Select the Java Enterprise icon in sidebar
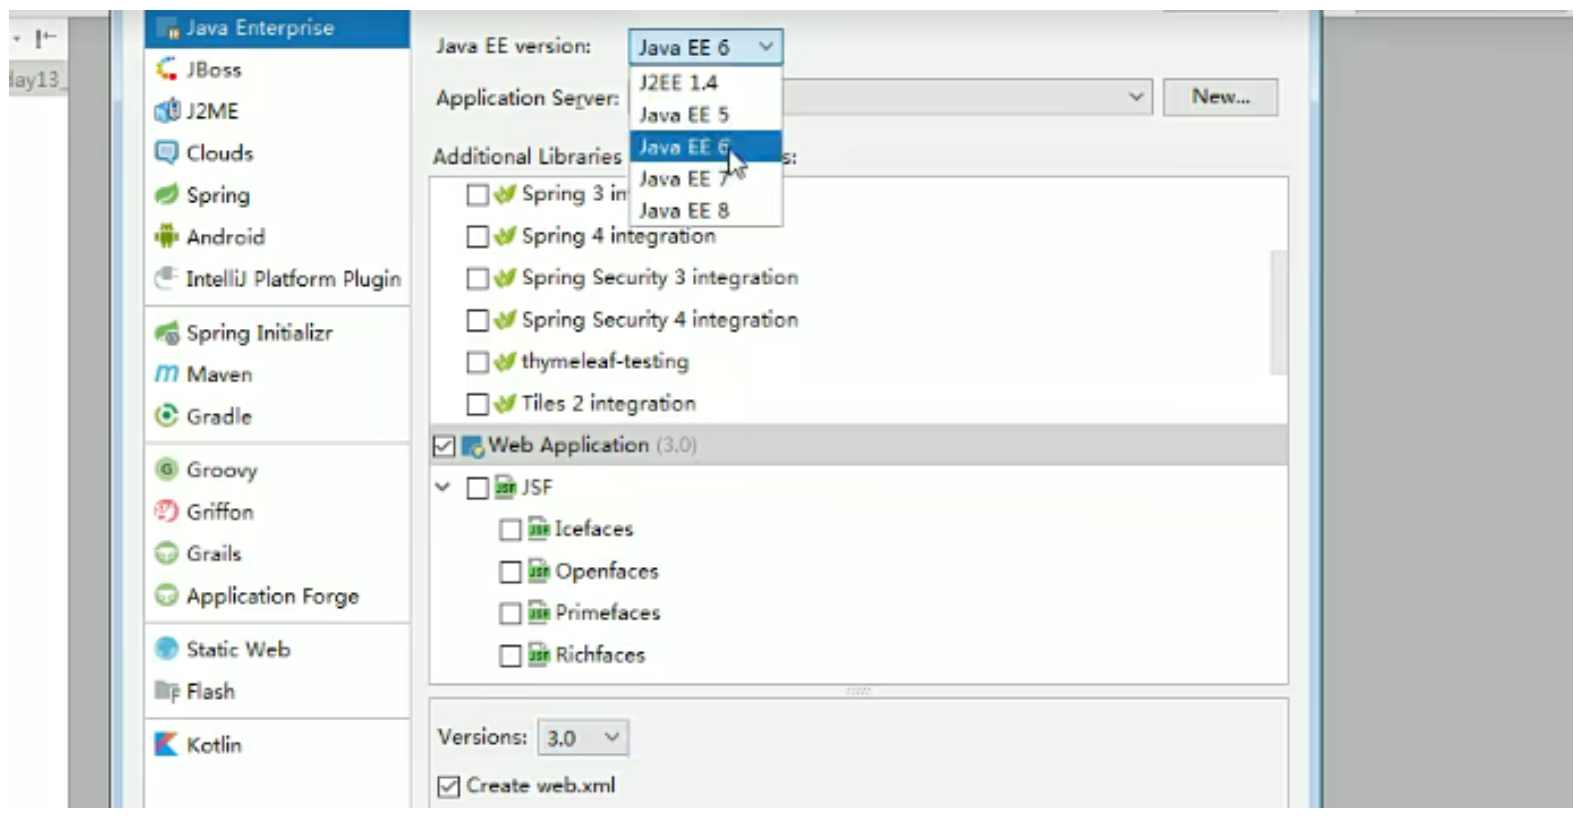 coord(168,28)
